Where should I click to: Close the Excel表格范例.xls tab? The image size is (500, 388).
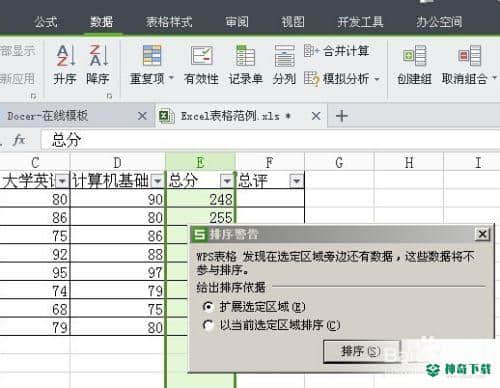coord(316,116)
